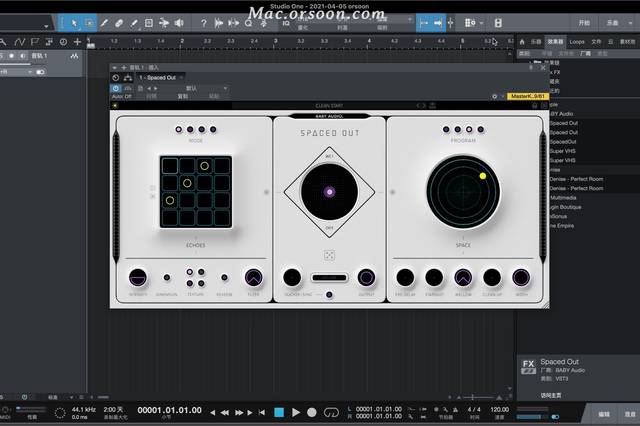The image size is (640, 426).
Task: Open the top-left dropdown arrow above the track list
Action: coord(46,26)
